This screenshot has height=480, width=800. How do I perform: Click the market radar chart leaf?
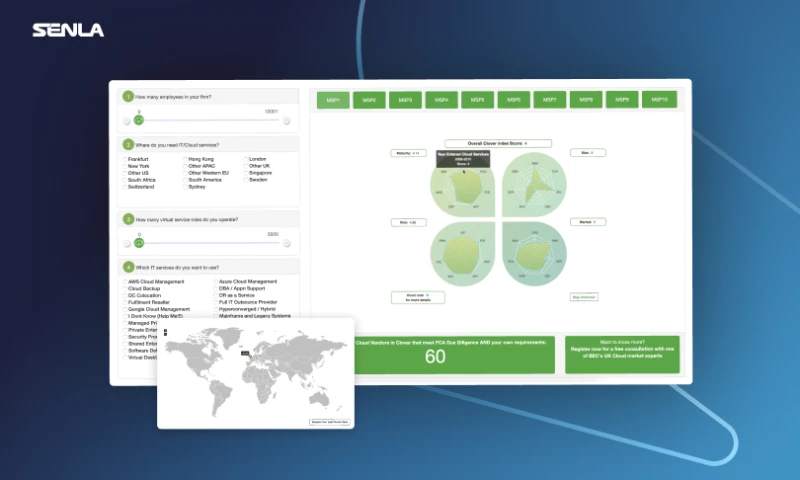click(535, 254)
